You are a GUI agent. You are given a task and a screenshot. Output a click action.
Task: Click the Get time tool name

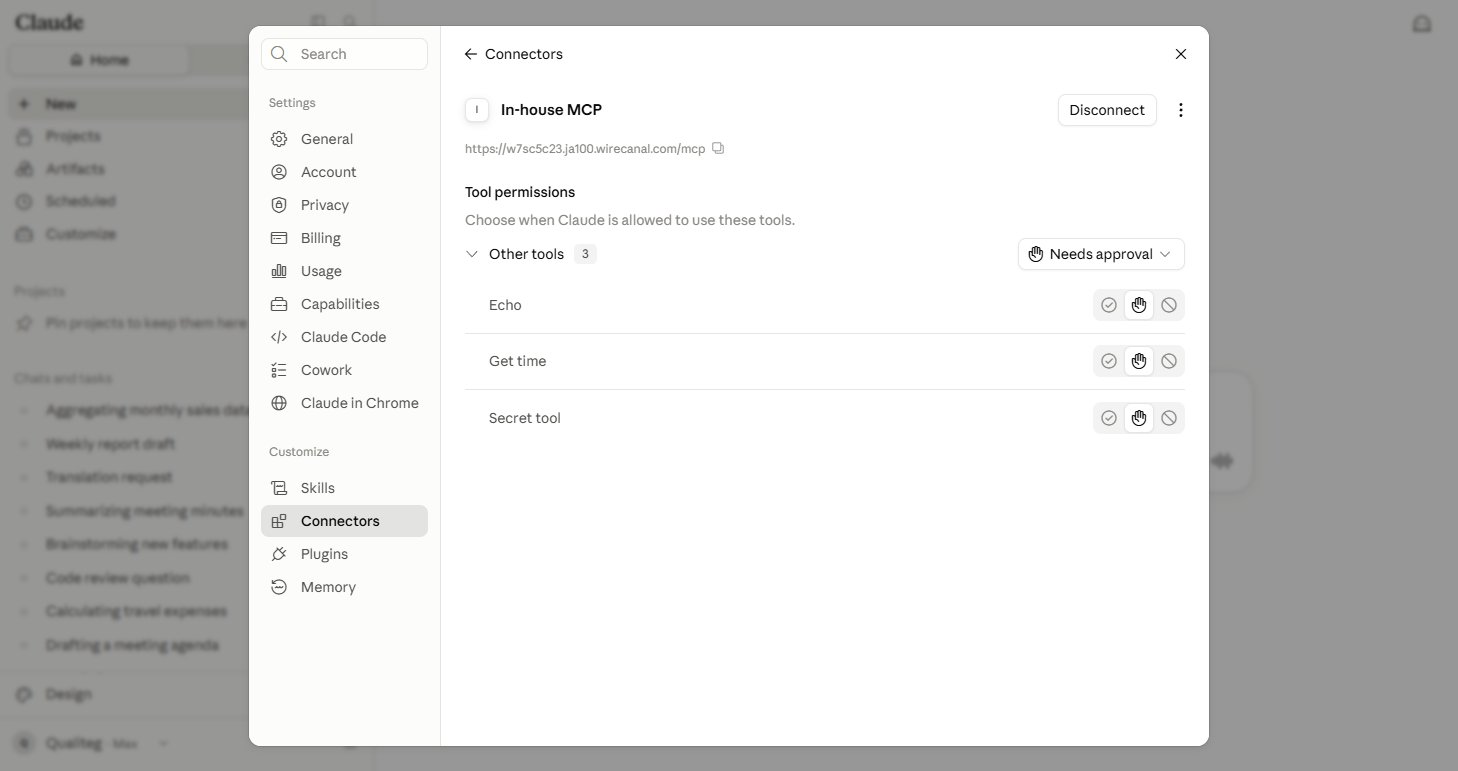(x=517, y=361)
